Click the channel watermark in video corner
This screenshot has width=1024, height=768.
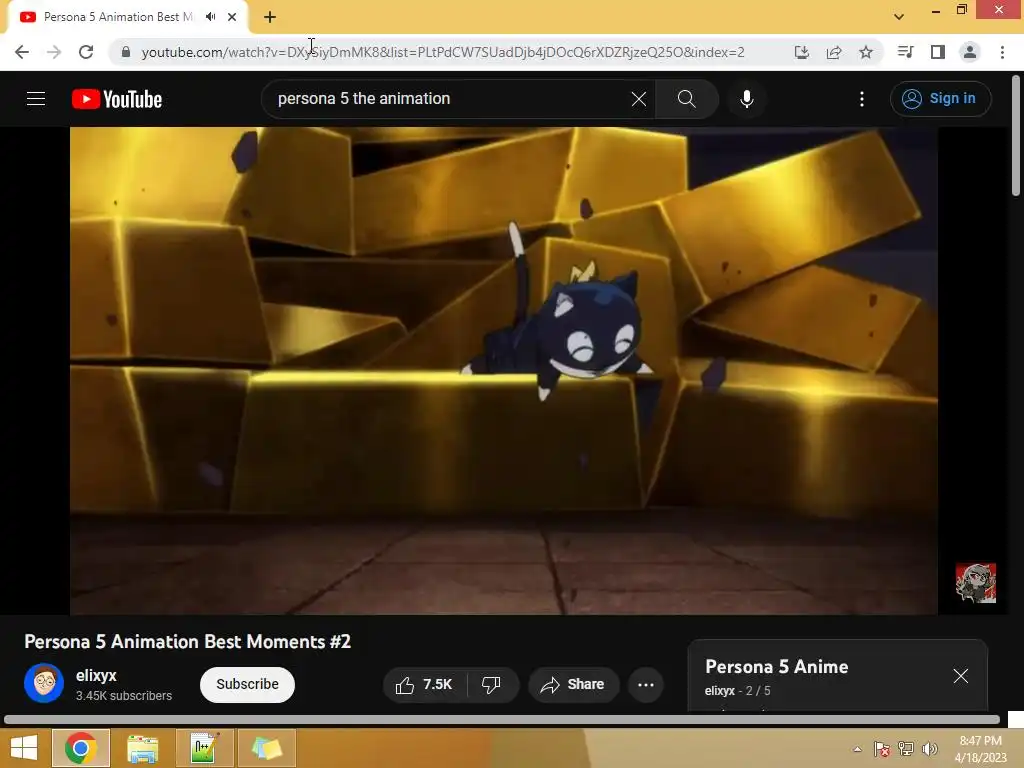point(976,583)
